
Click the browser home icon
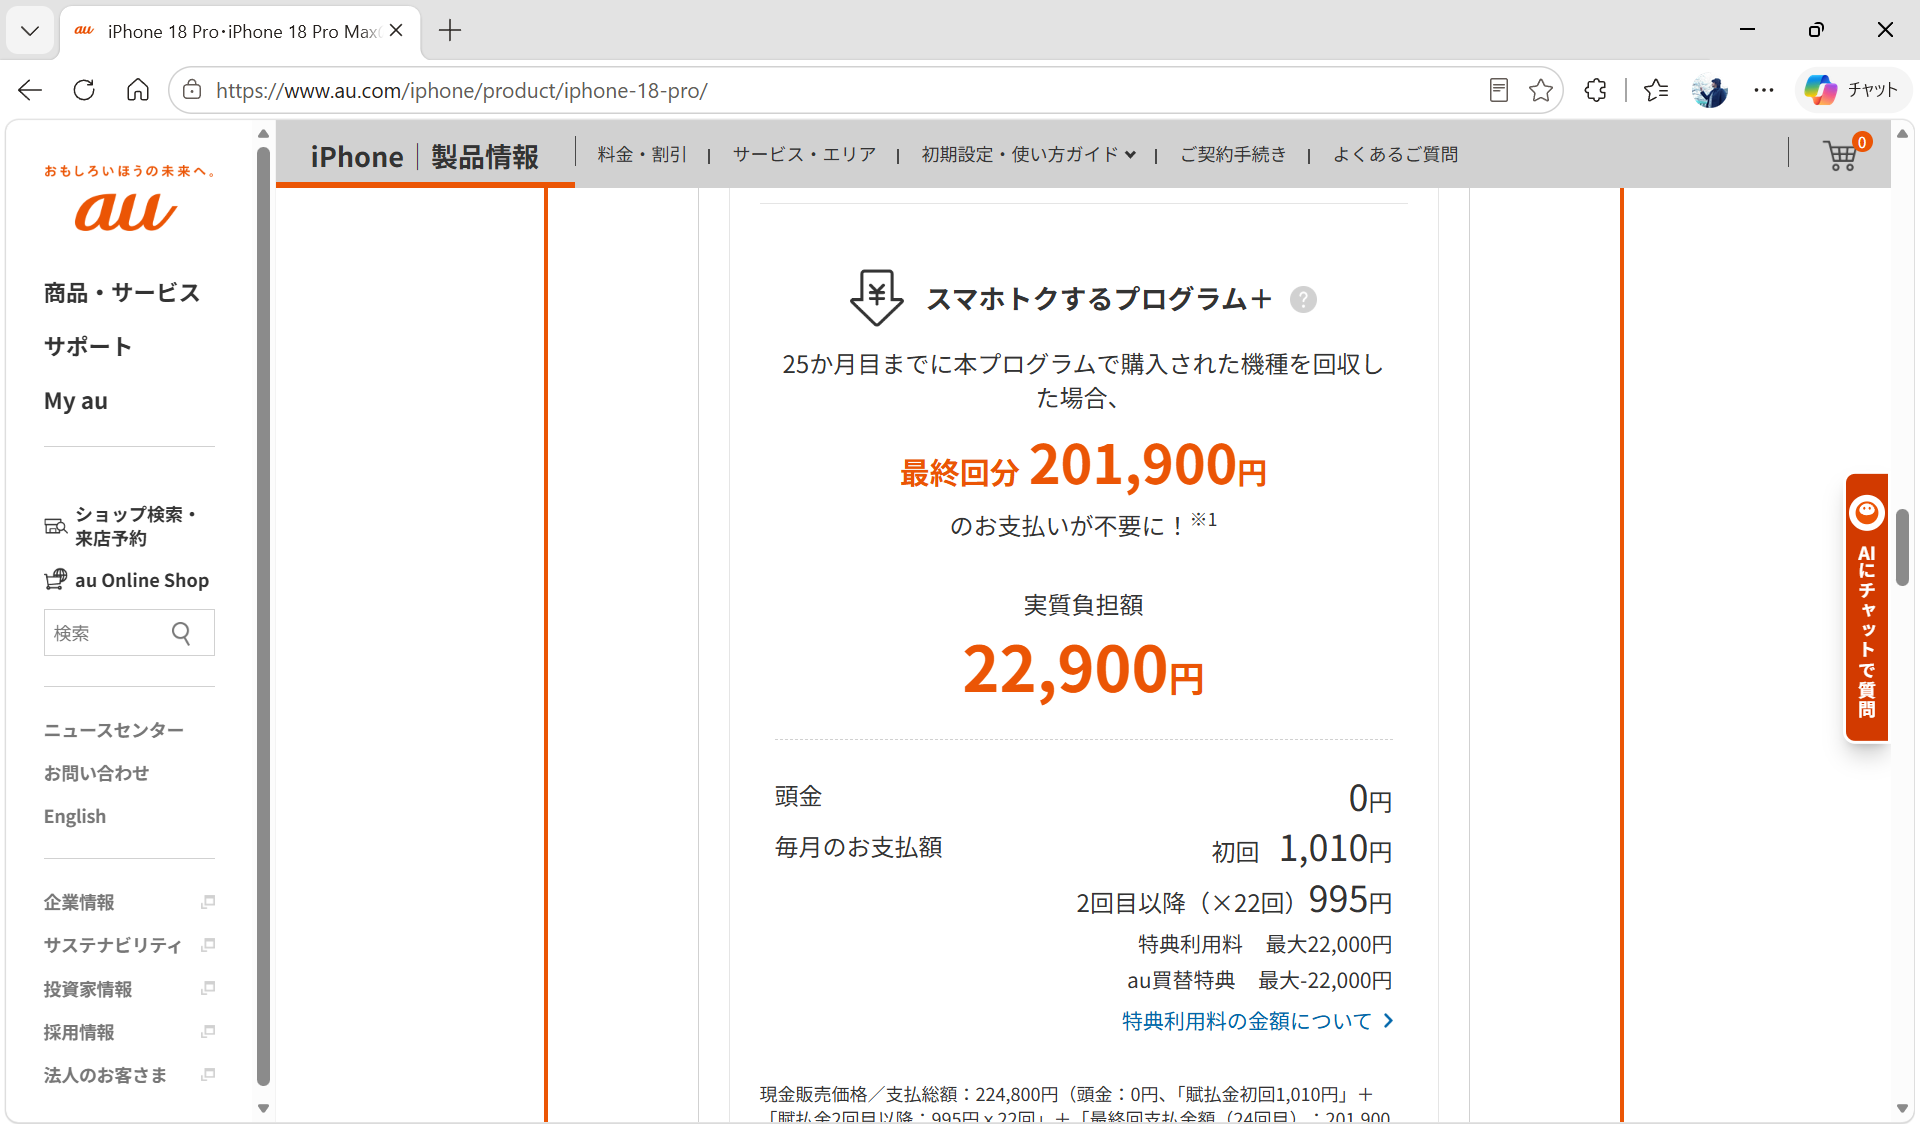point(138,90)
